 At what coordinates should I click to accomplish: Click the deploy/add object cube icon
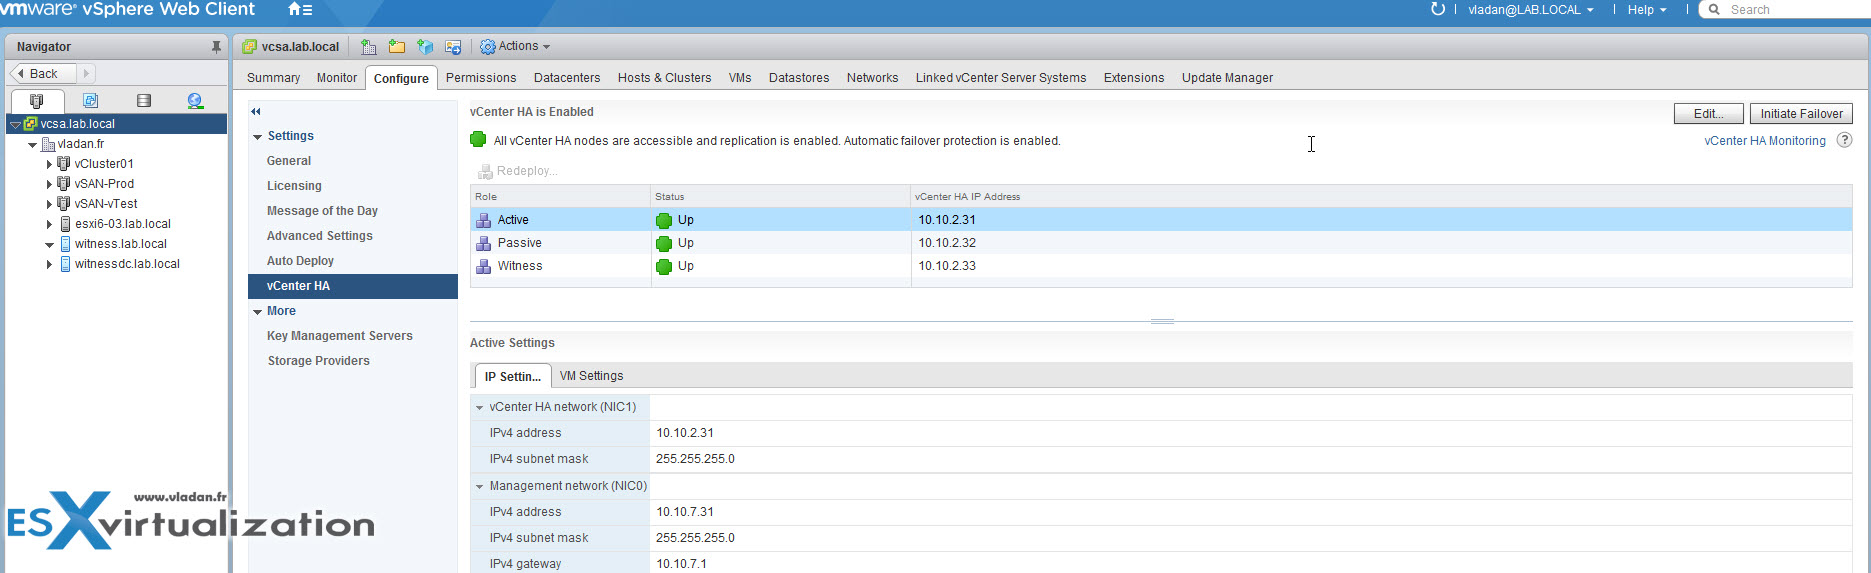(425, 47)
